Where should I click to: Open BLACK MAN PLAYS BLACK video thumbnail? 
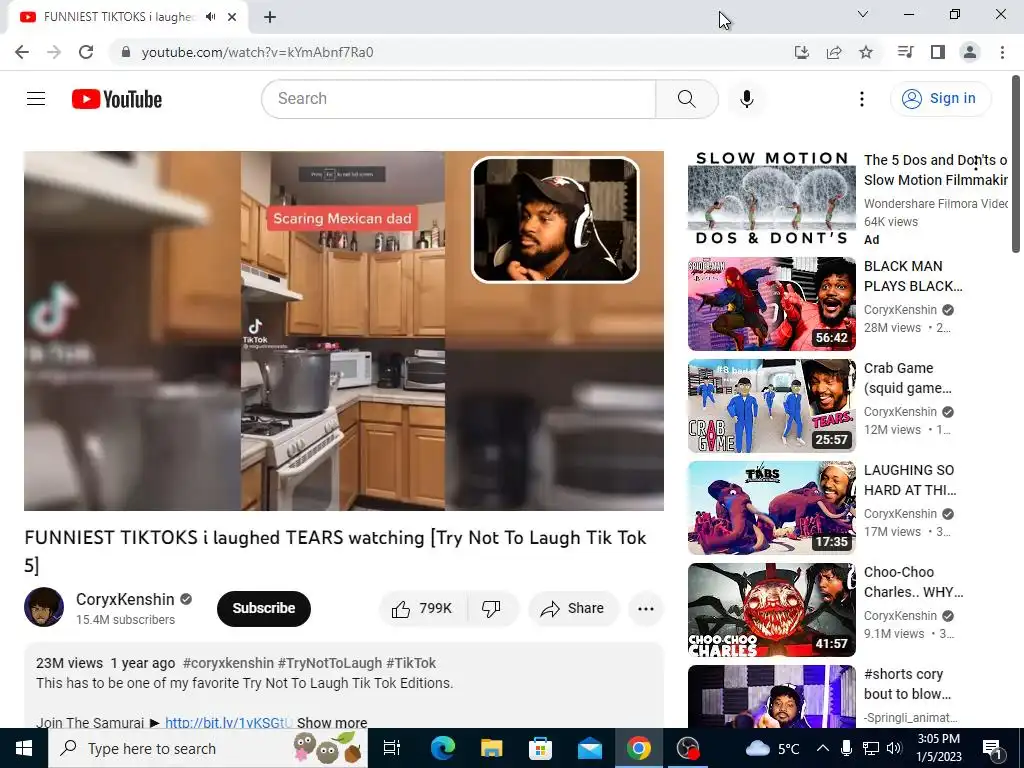[x=771, y=304]
